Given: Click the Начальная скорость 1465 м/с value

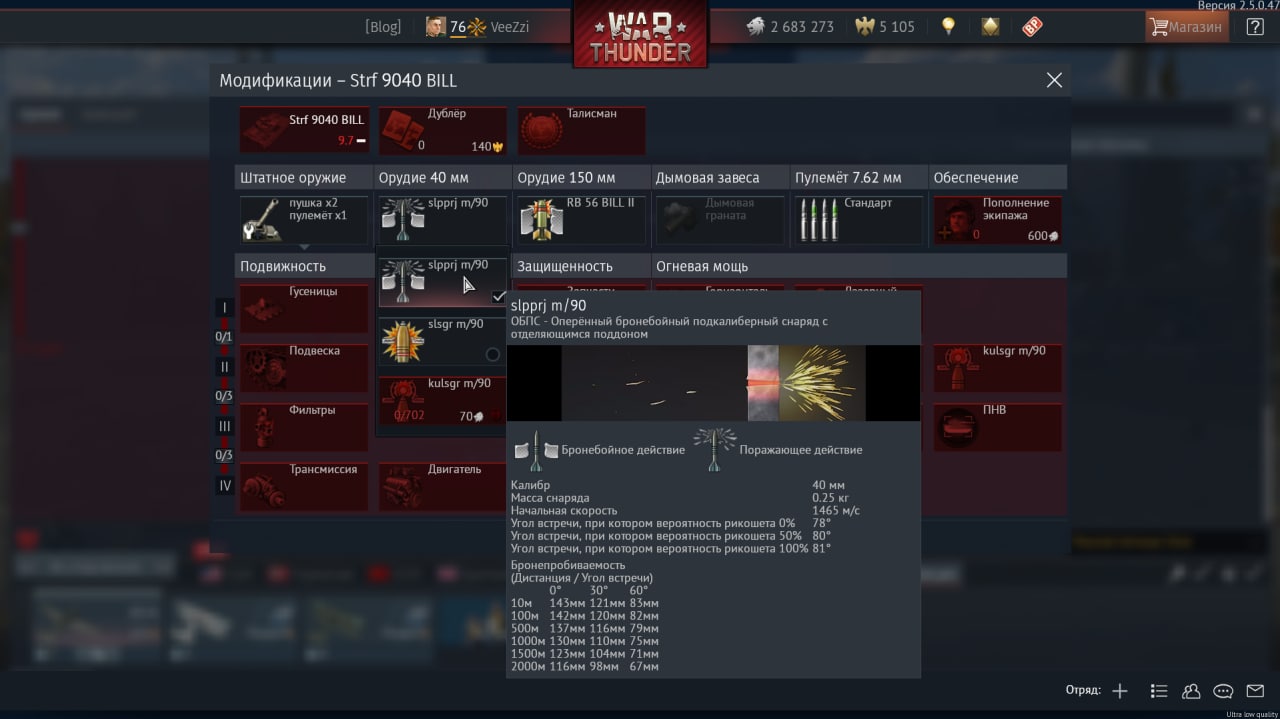Looking at the screenshot, I should tap(836, 510).
